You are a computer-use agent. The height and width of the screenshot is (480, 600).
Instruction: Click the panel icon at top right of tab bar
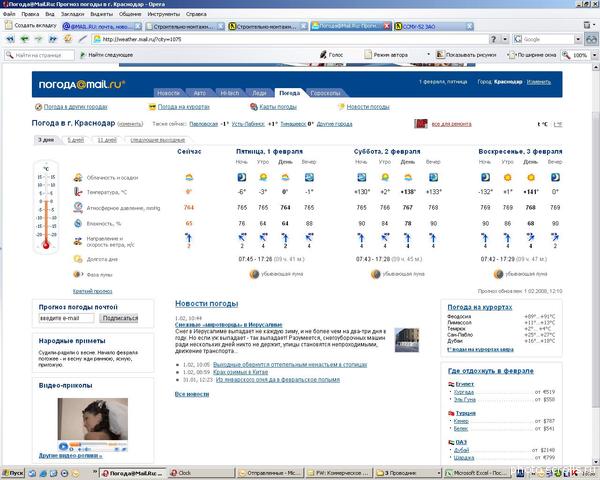pyautogui.click(x=587, y=25)
